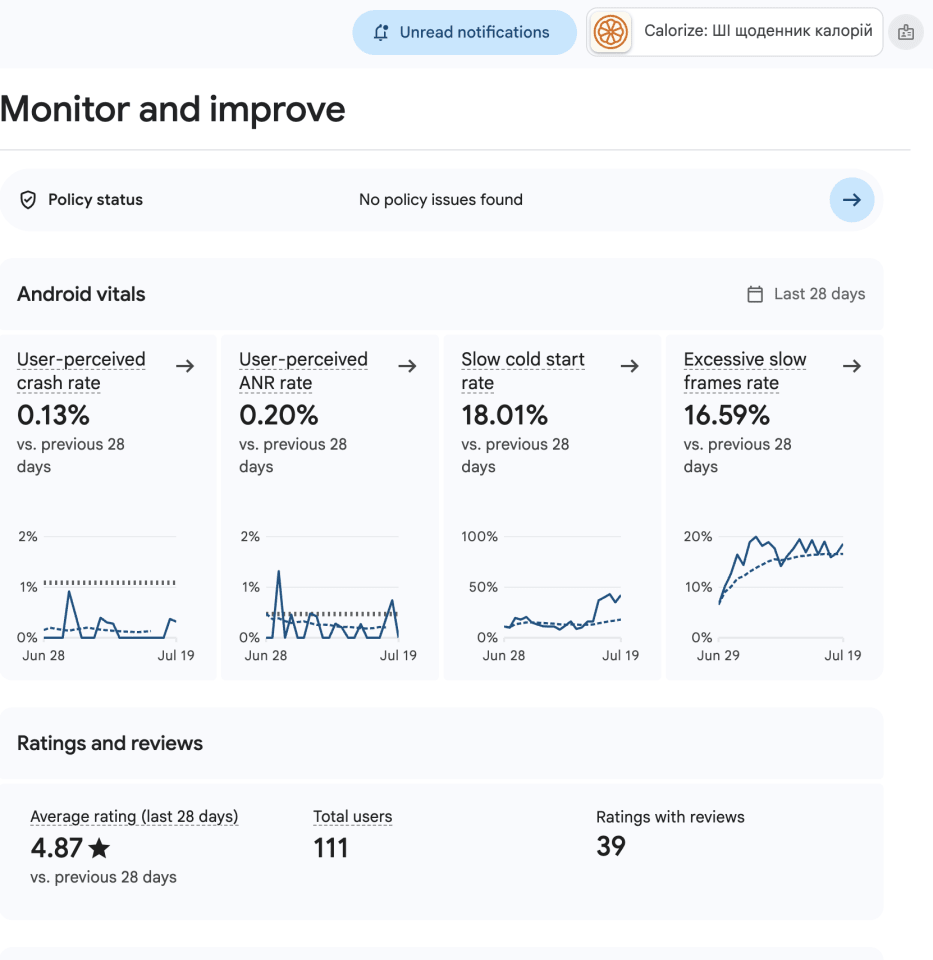Select the Last 28 days label

pos(819,294)
